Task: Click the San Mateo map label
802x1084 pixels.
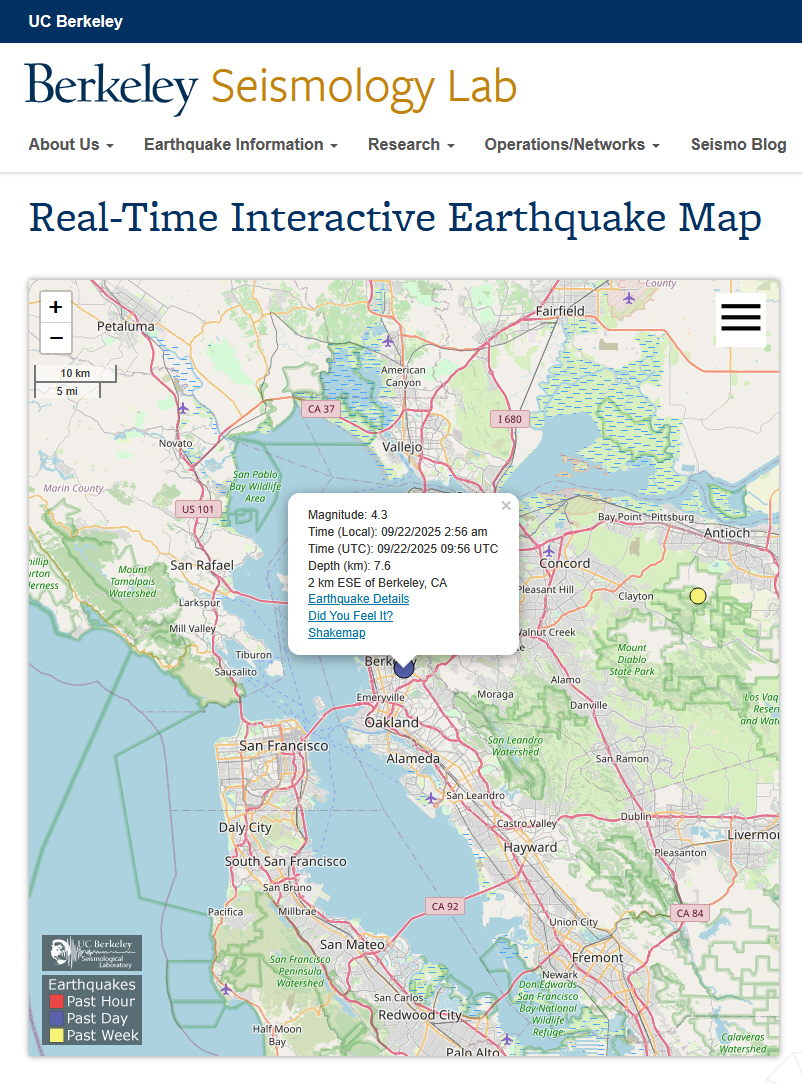Action: coord(352,944)
